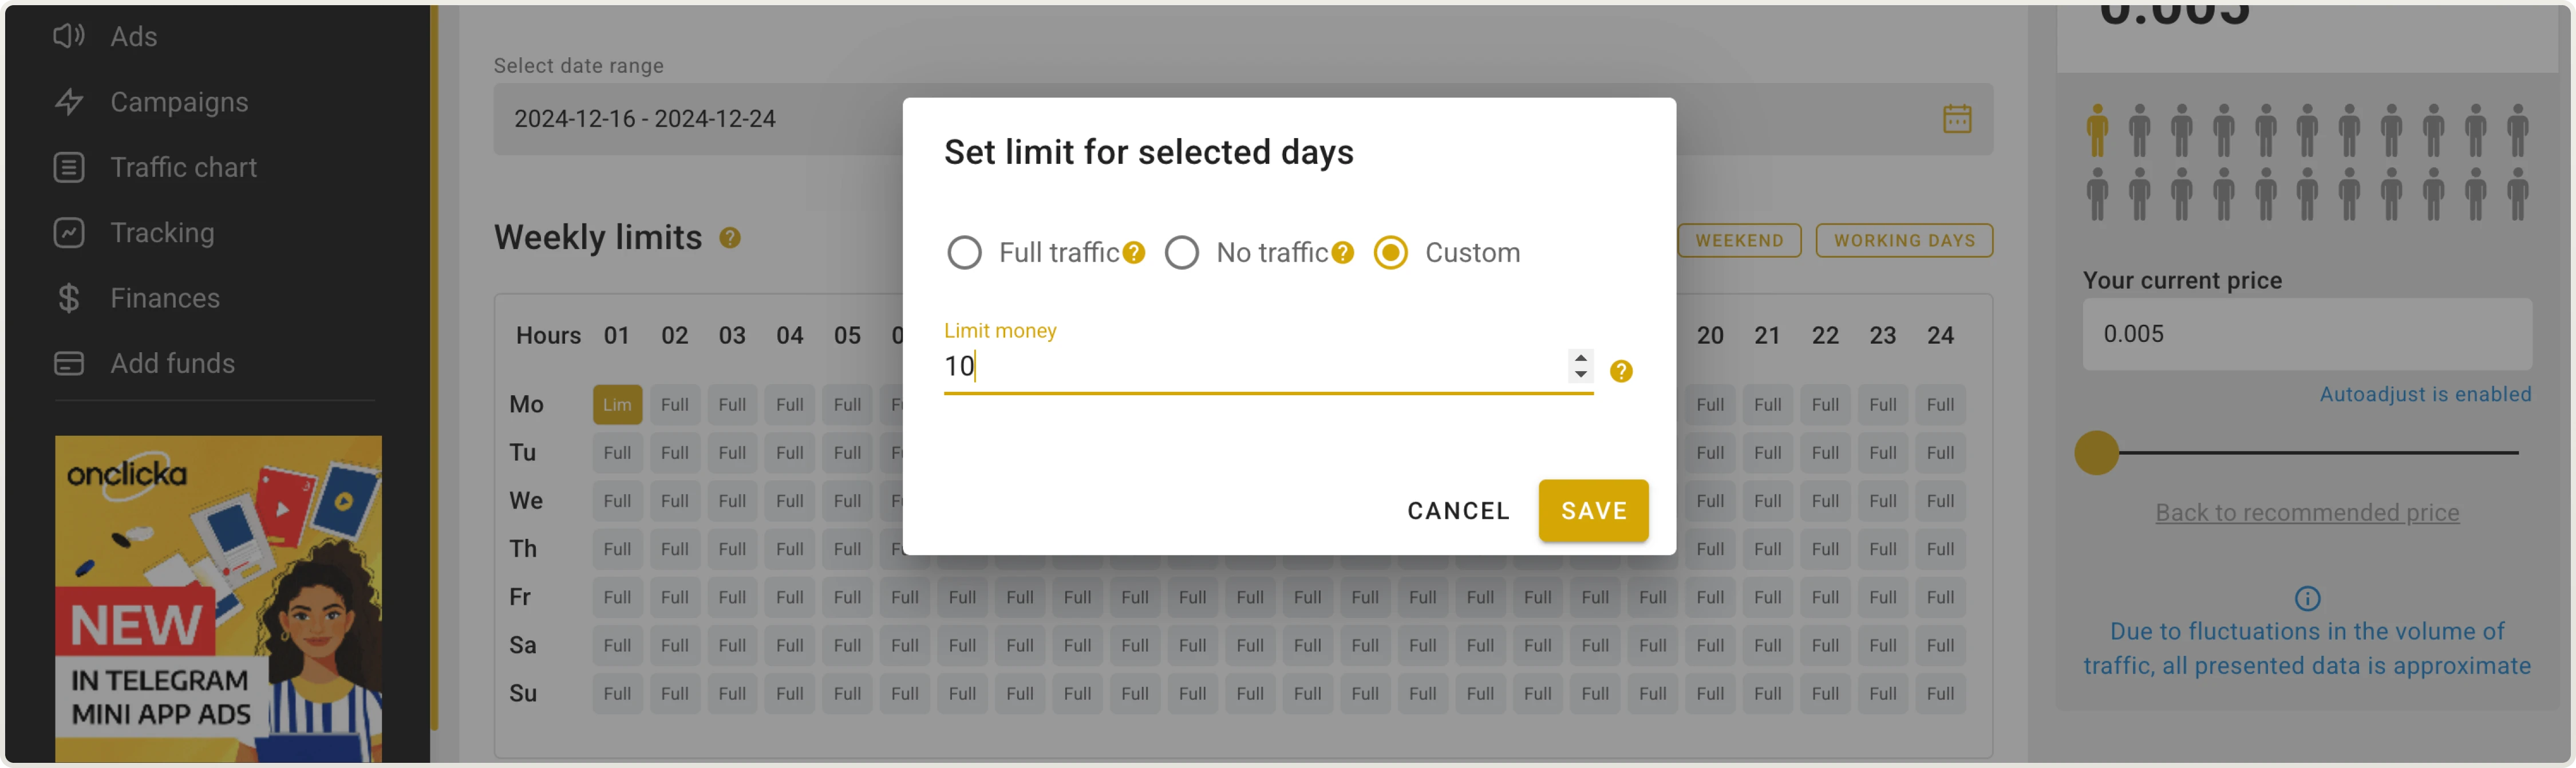This screenshot has width=2576, height=768.
Task: Select the Campaigns lightning icon
Action: (x=68, y=101)
